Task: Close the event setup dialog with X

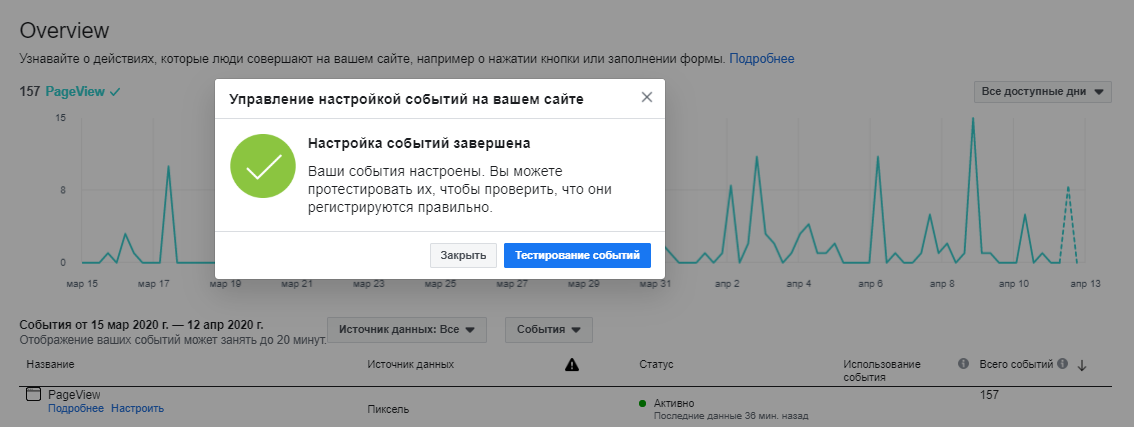Action: 646,97
